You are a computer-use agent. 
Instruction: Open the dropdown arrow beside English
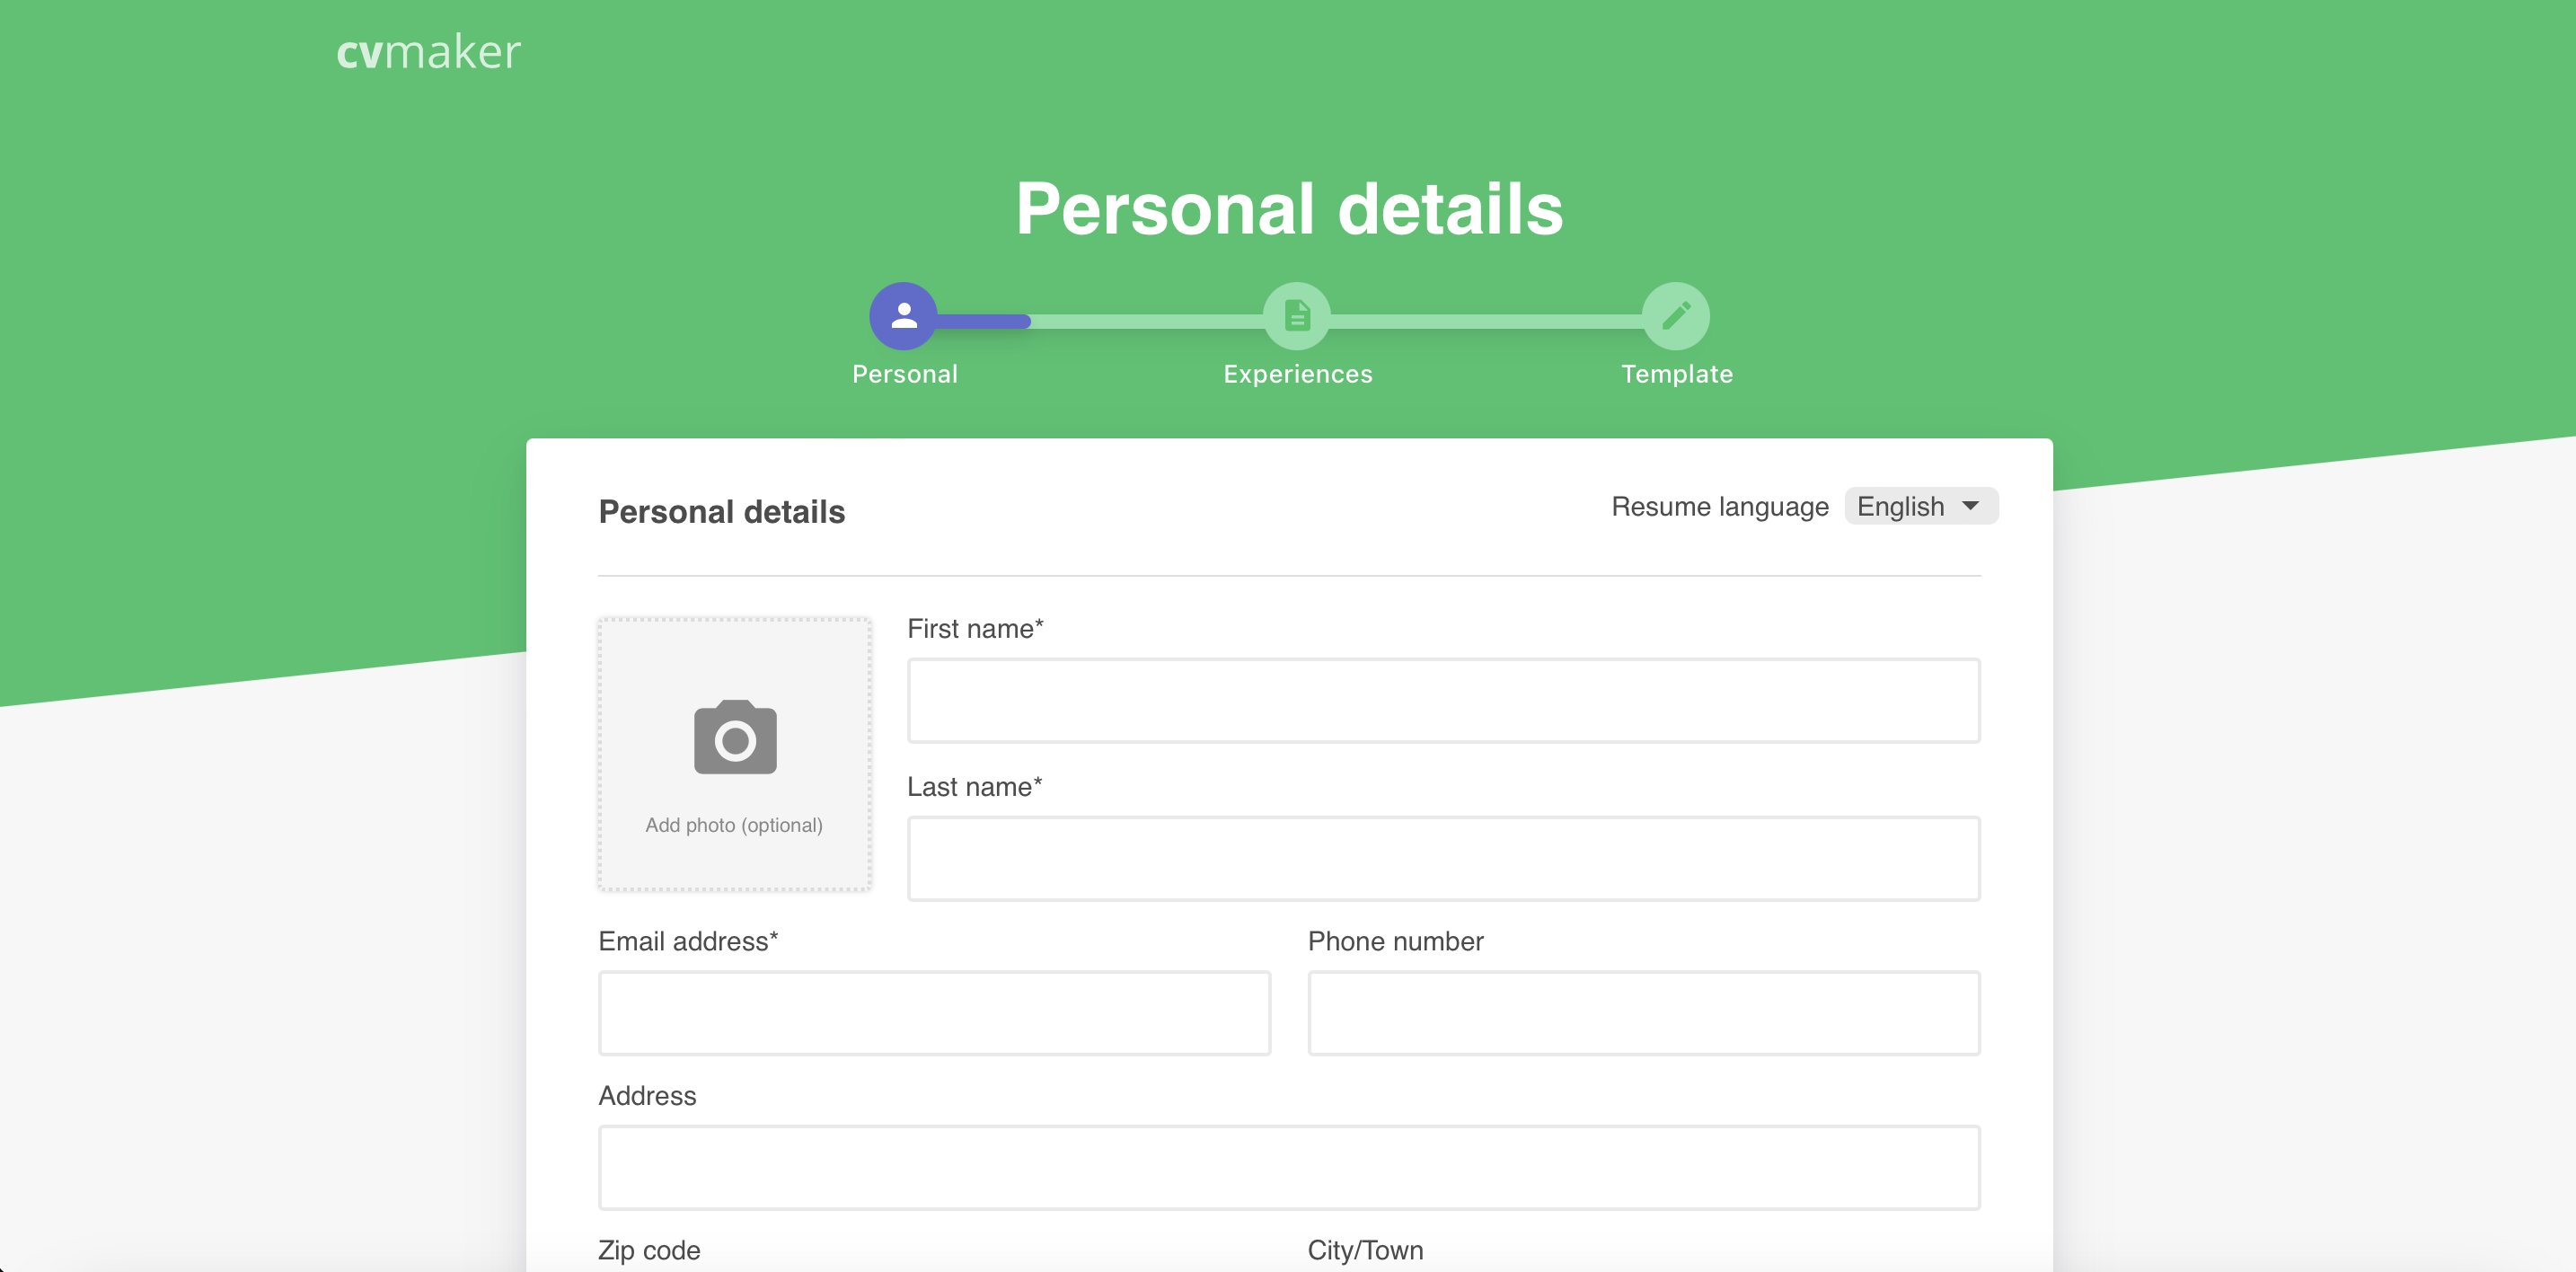point(1971,507)
